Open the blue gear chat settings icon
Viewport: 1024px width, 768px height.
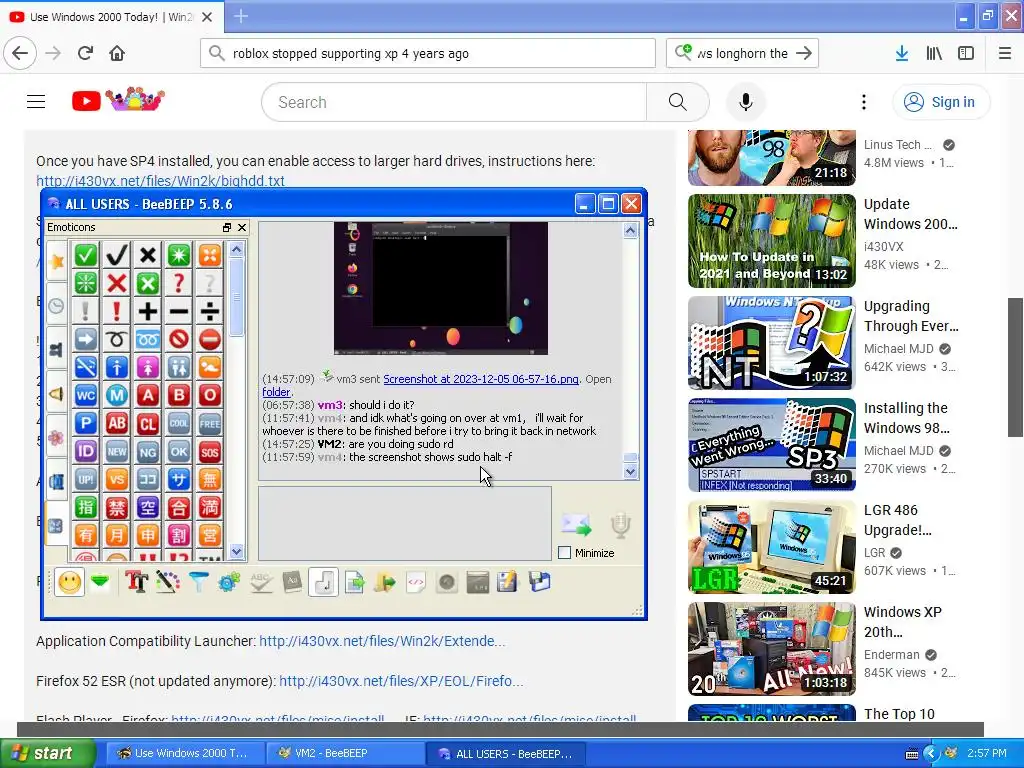(229, 582)
